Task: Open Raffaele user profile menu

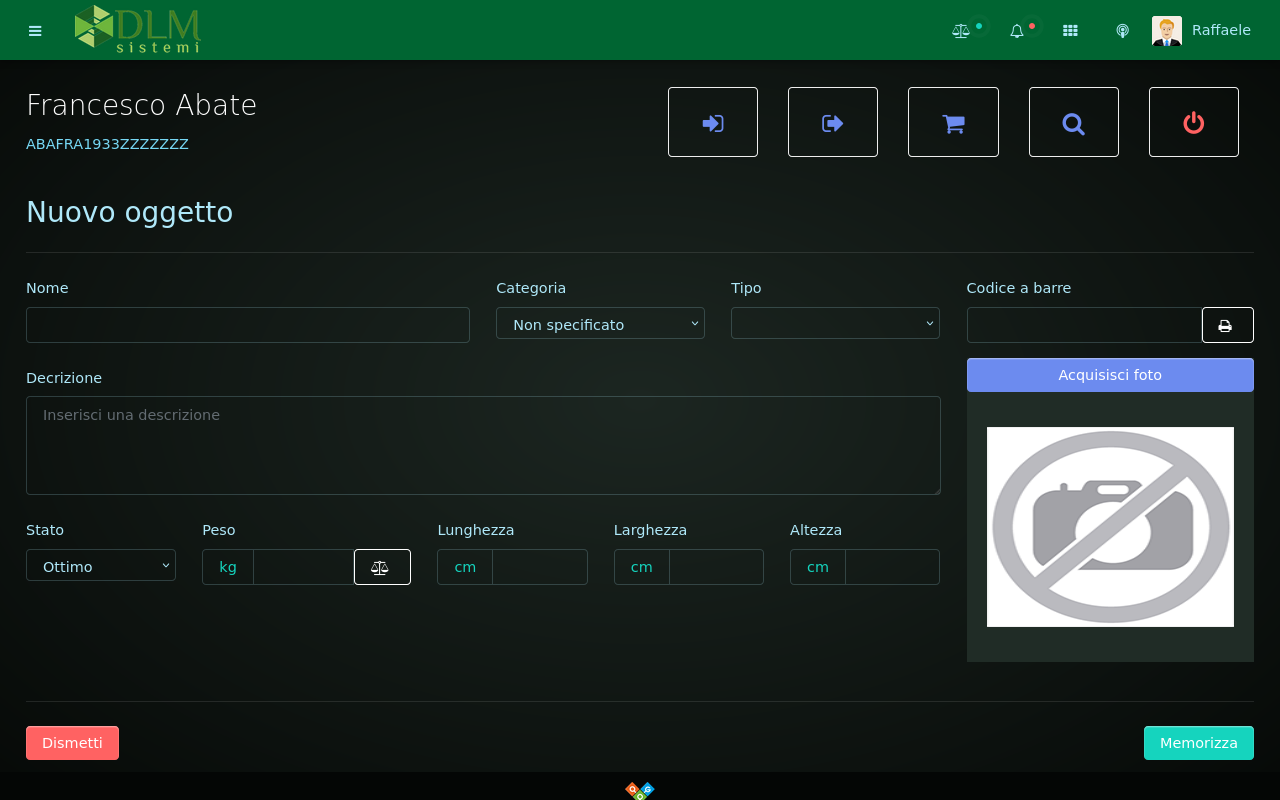Action: point(1202,31)
